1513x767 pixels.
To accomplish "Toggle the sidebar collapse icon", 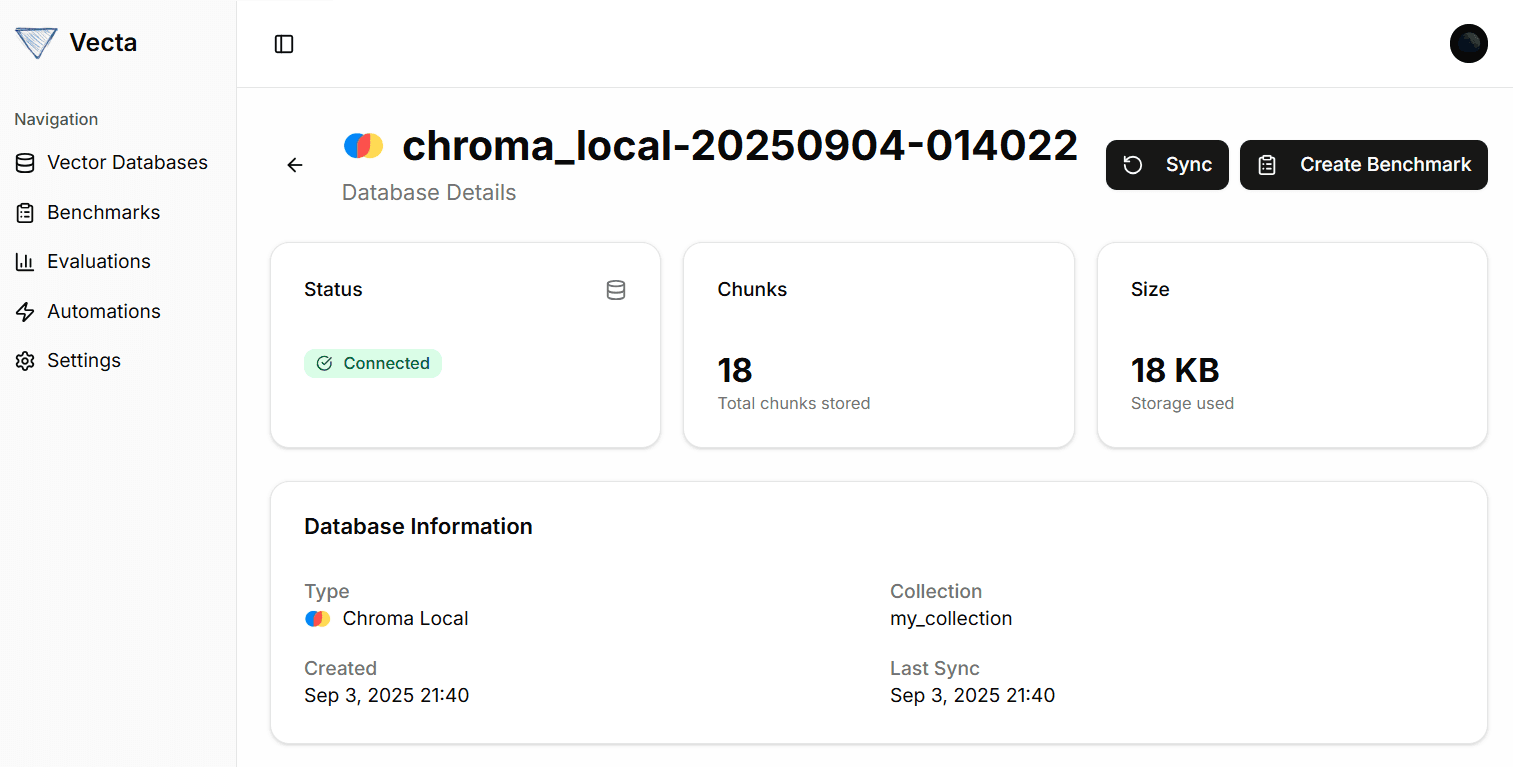I will click(284, 44).
